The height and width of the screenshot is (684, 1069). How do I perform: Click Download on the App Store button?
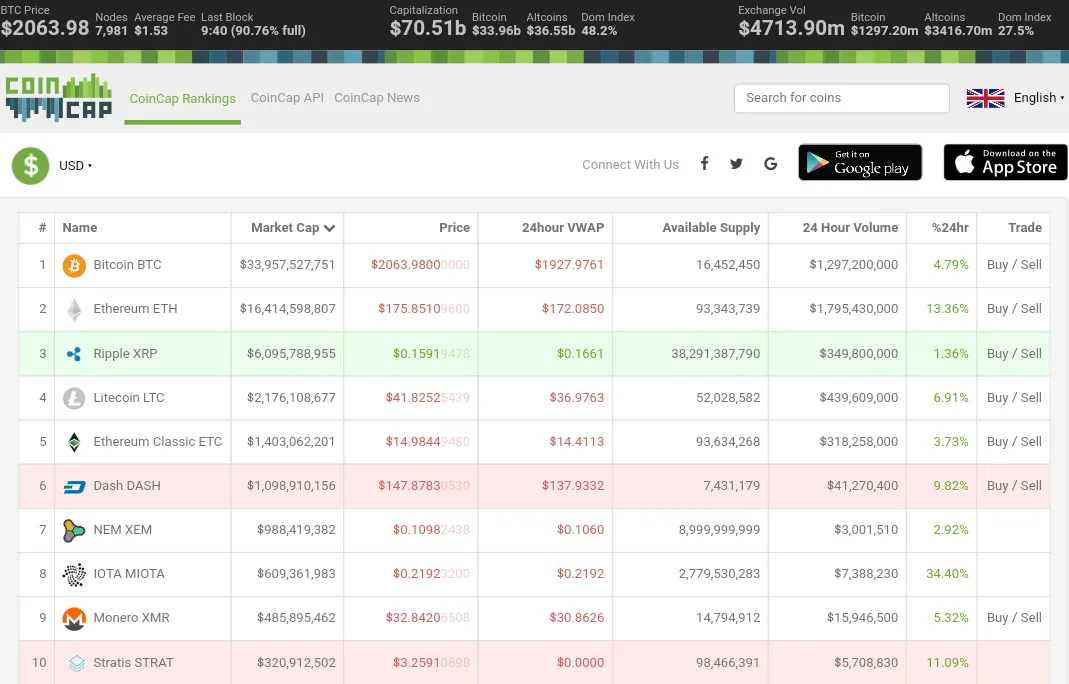(x=1006, y=162)
